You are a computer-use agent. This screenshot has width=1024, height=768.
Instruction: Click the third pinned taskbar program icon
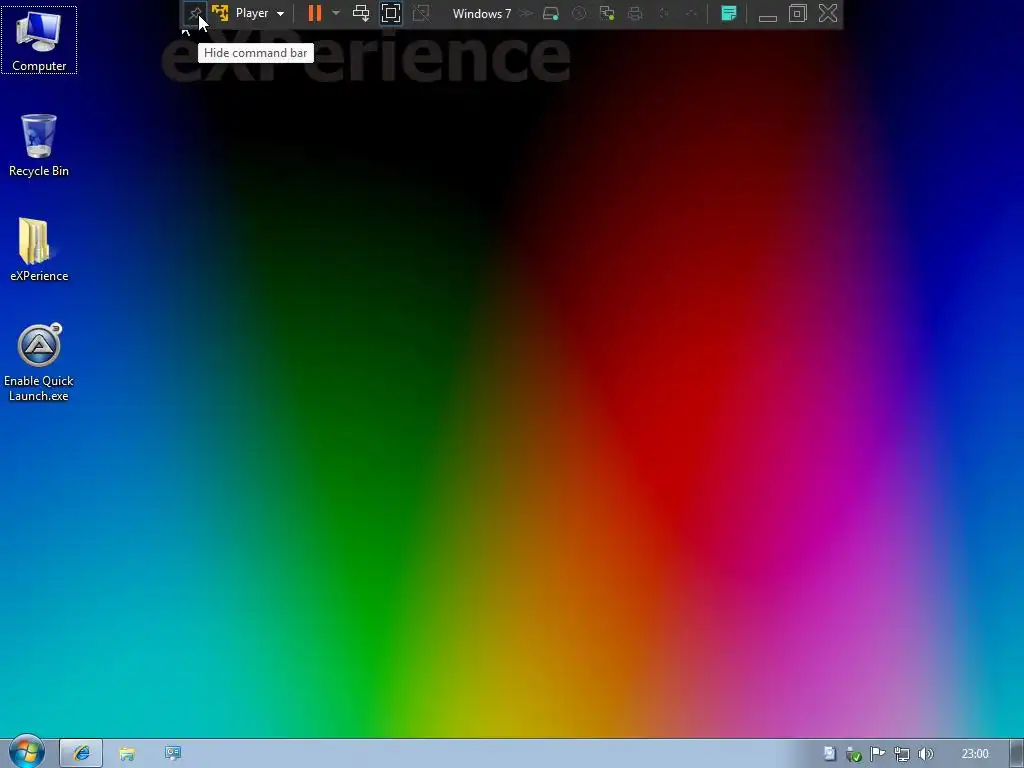click(172, 754)
